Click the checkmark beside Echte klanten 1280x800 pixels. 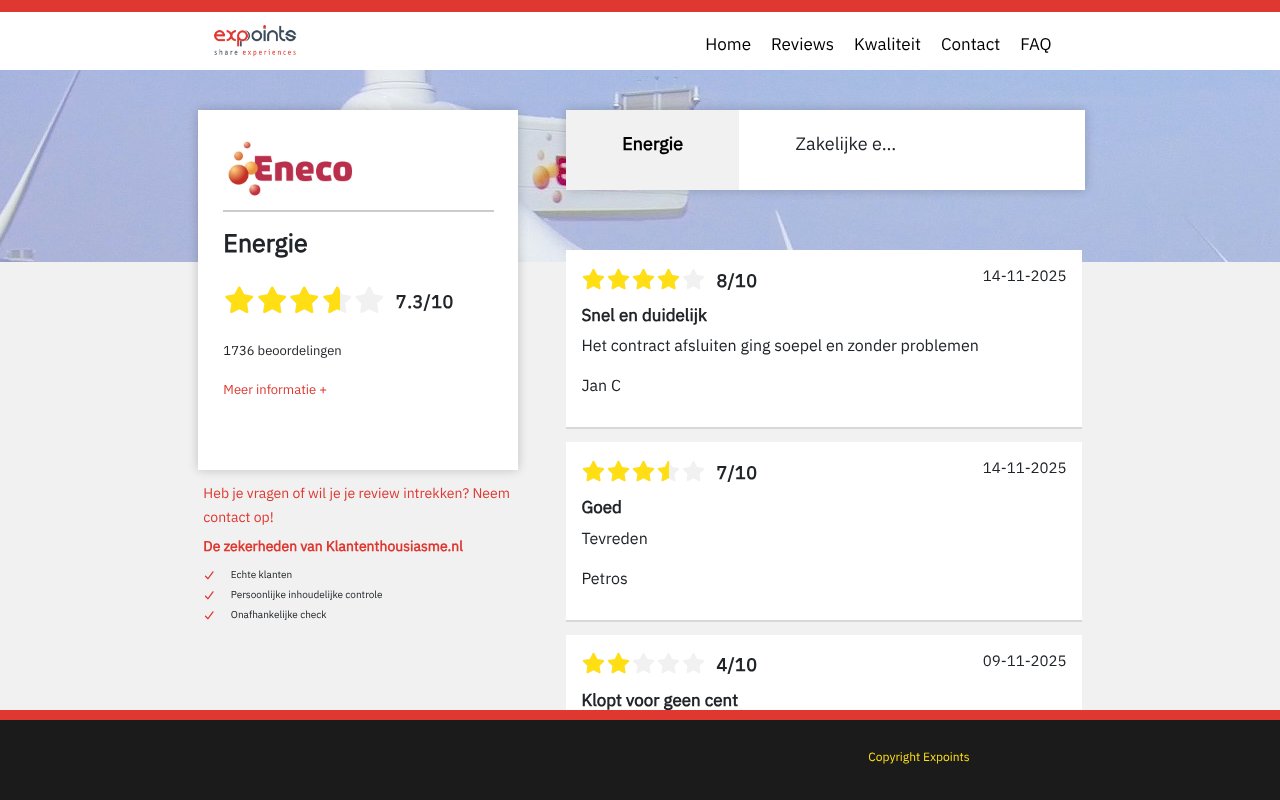pos(209,575)
